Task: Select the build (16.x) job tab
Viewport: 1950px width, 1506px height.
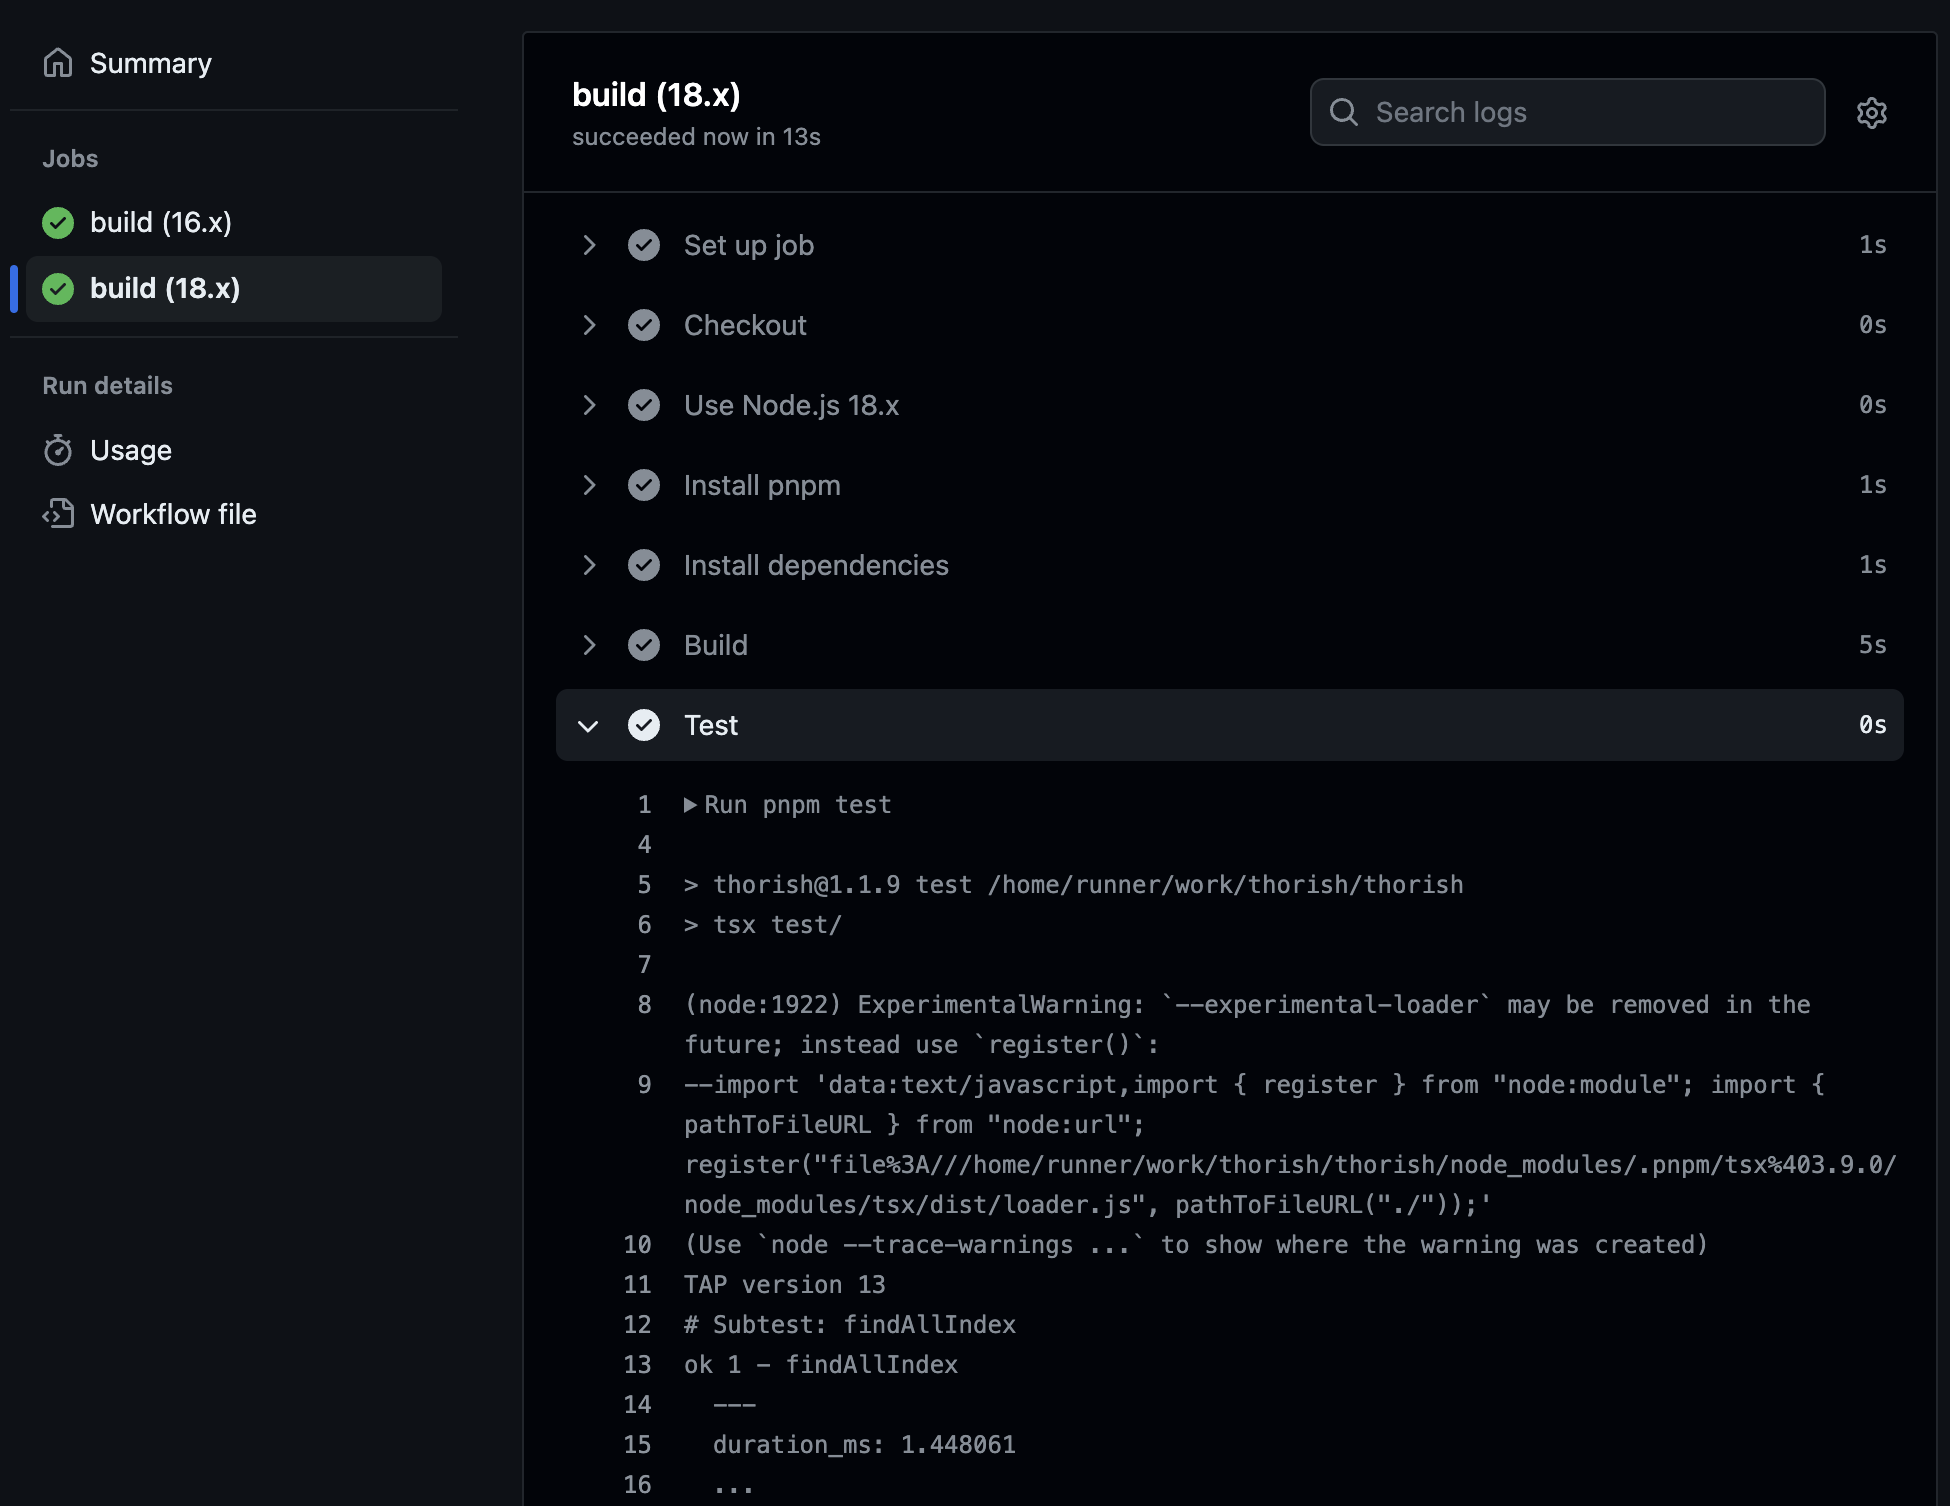Action: 161,221
